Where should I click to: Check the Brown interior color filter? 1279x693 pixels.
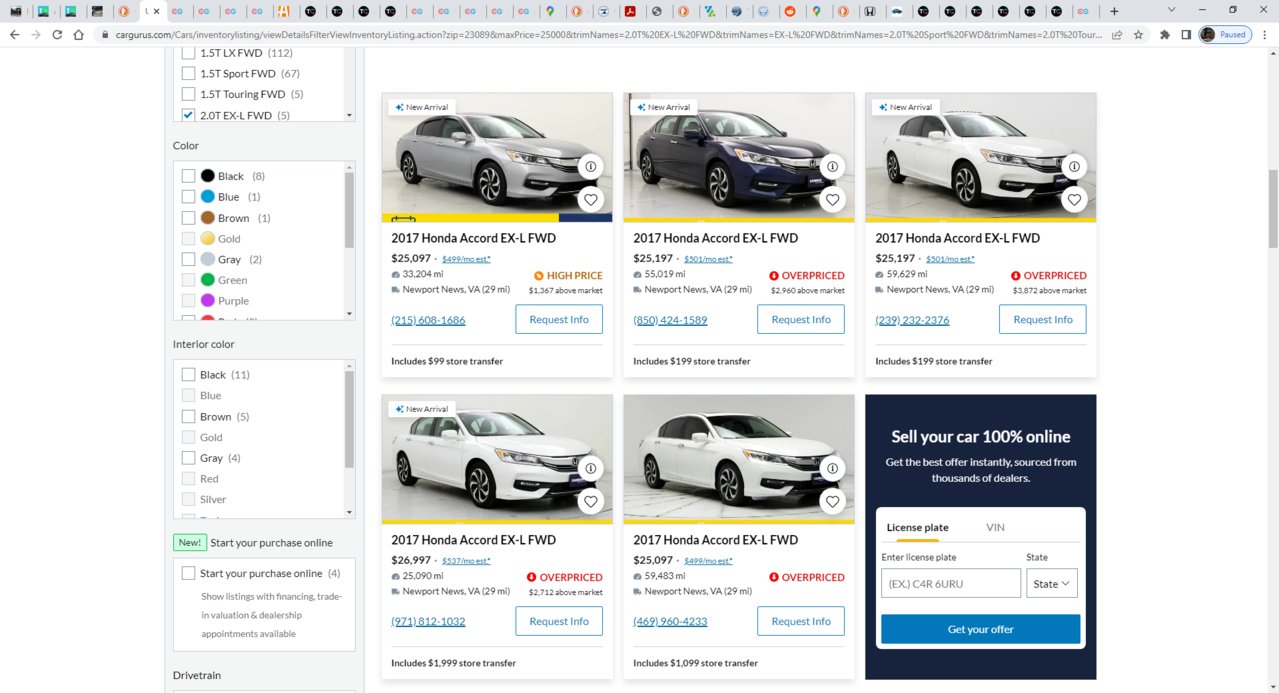tap(188, 416)
